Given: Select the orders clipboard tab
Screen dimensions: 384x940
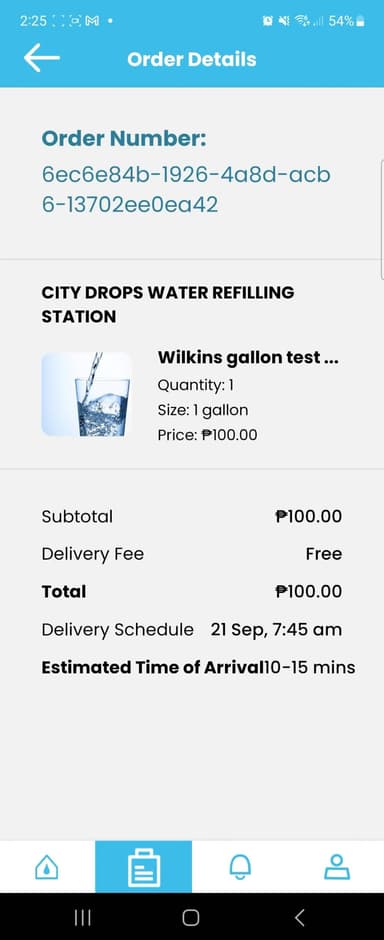Looking at the screenshot, I should click(x=144, y=867).
